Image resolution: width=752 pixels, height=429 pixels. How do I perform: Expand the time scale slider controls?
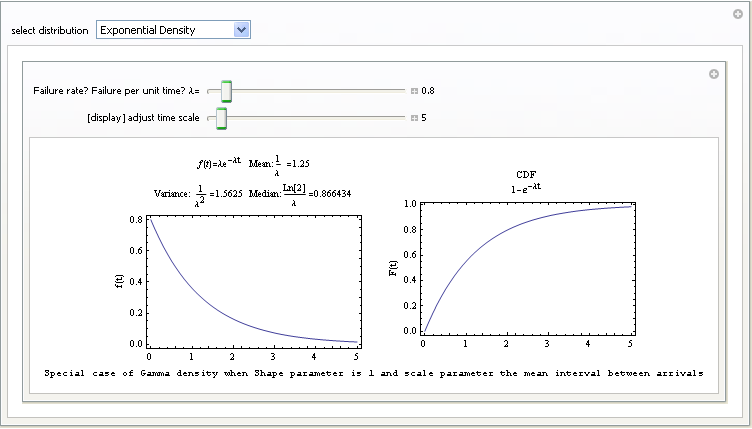click(414, 118)
